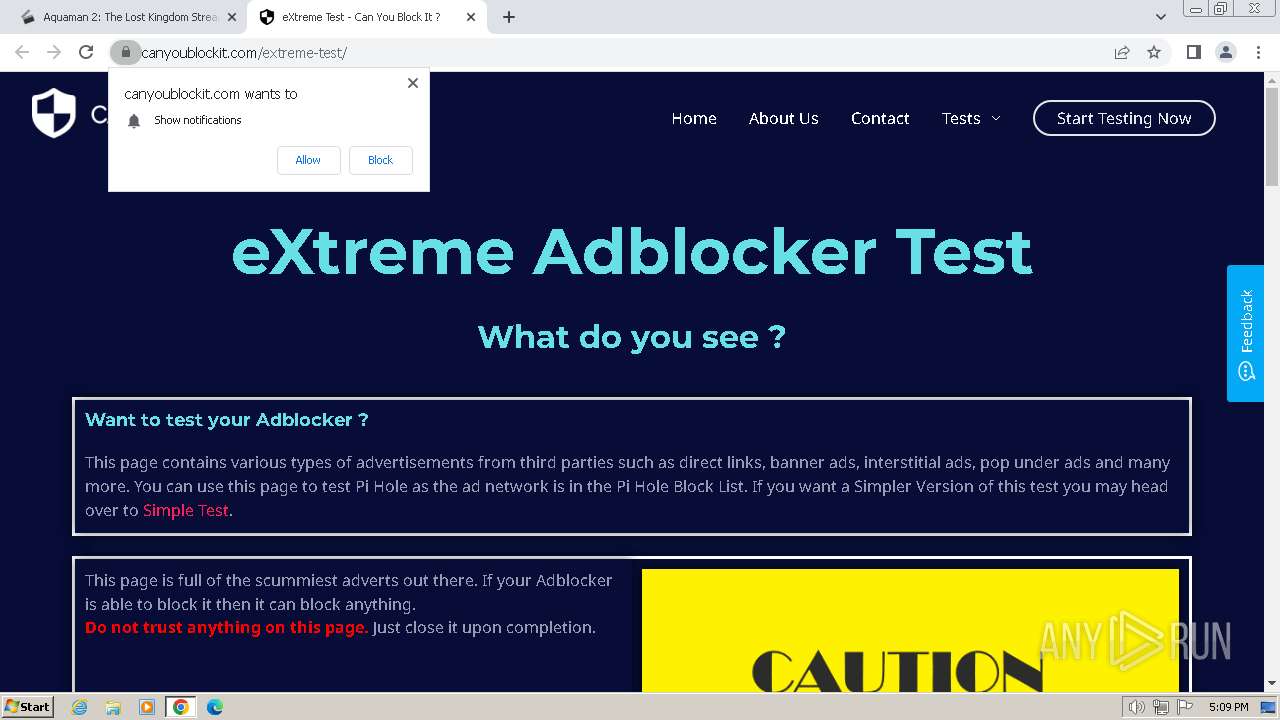Image resolution: width=1280 pixels, height=720 pixels.
Task: Click show desktop button at taskbar end
Action: [1269, 707]
